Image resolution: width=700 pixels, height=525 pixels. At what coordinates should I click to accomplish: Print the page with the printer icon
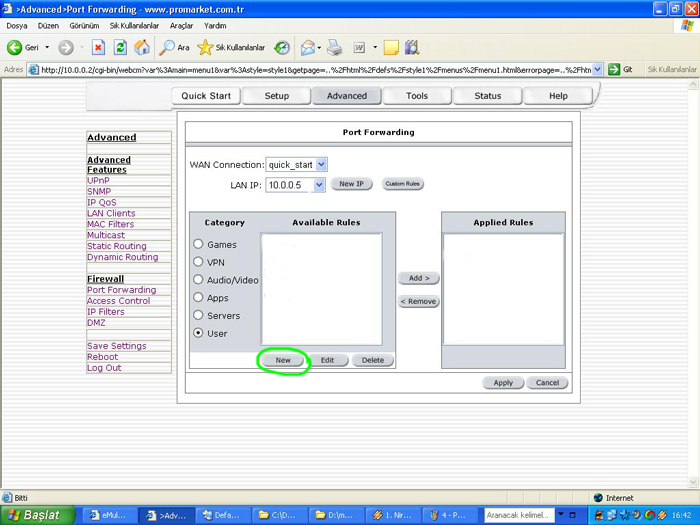click(334, 47)
